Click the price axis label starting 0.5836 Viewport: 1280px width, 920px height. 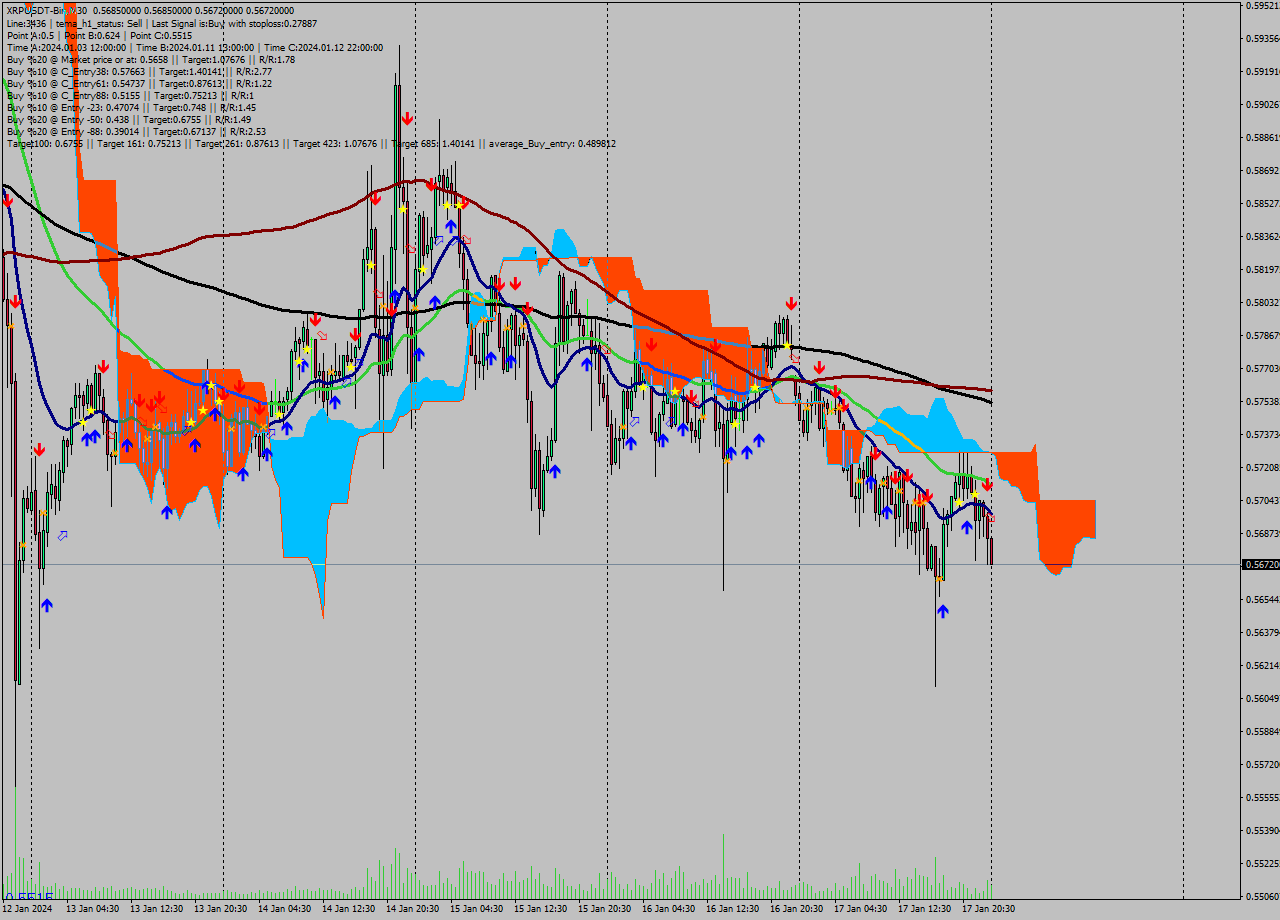1263,236
